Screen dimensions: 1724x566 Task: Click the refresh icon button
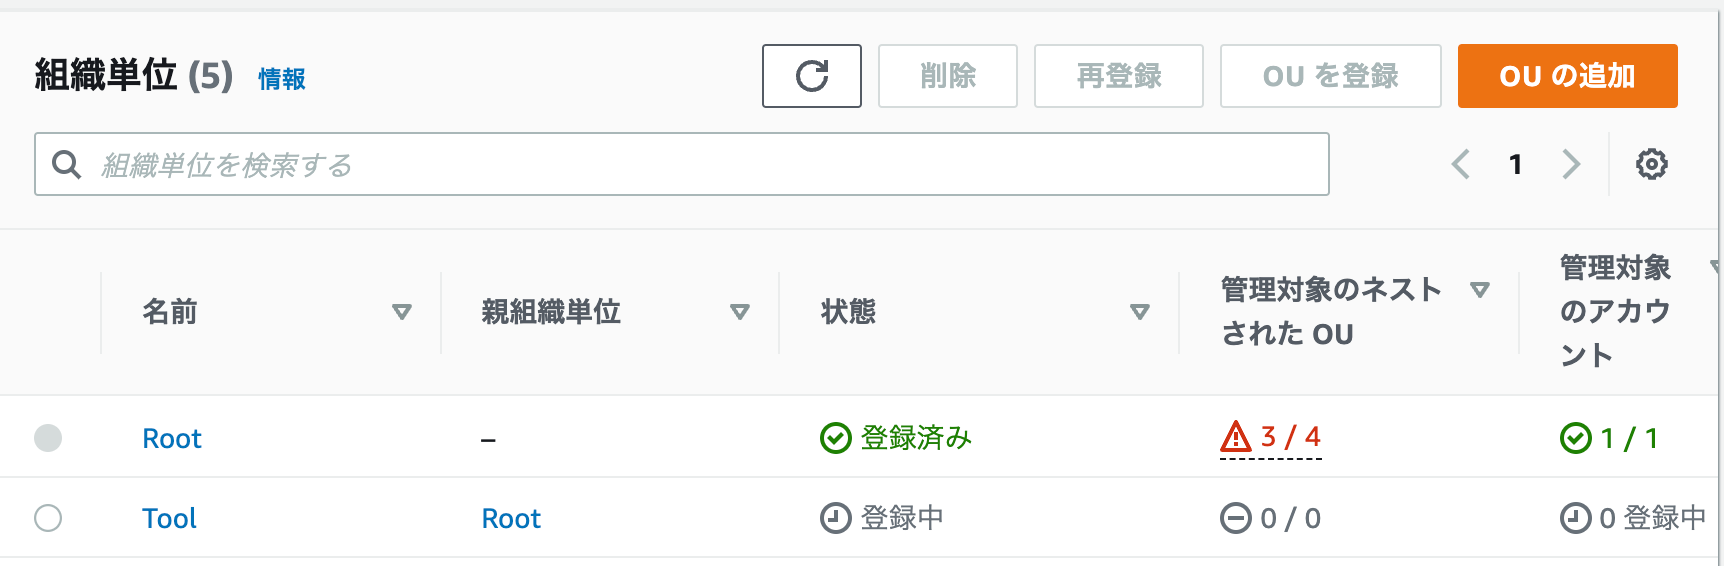point(812,76)
